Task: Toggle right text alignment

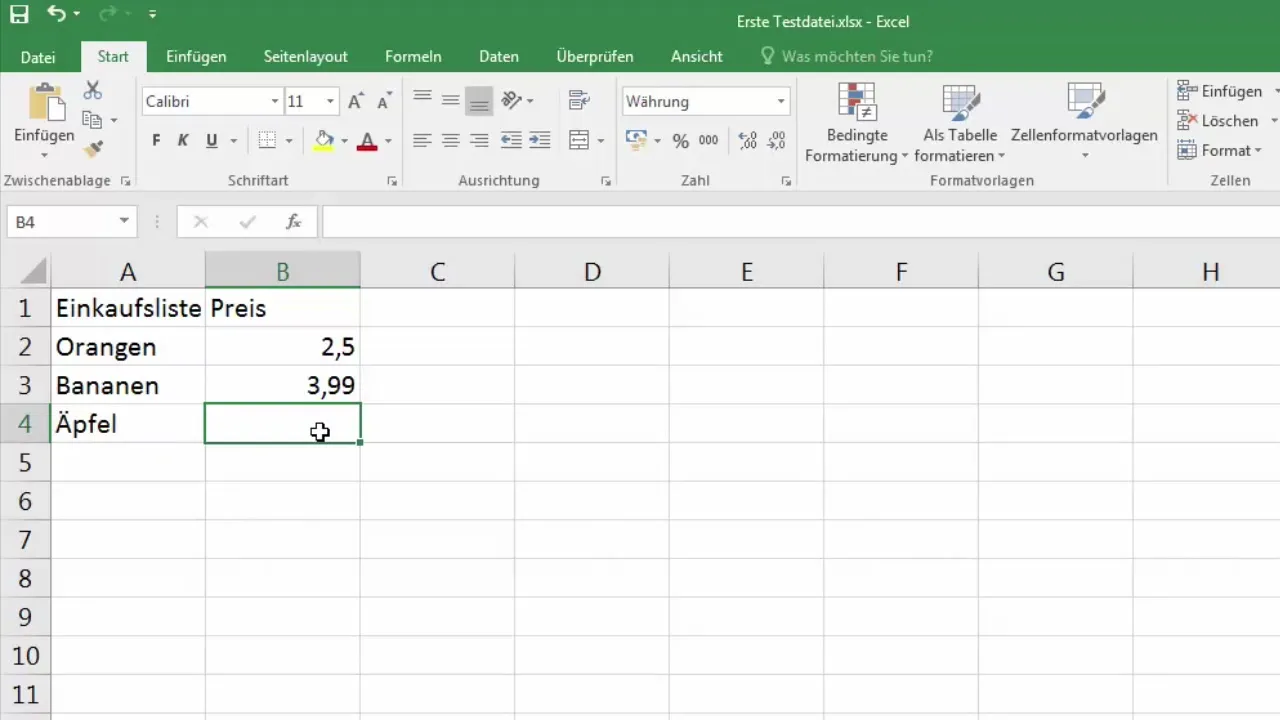Action: pos(480,141)
